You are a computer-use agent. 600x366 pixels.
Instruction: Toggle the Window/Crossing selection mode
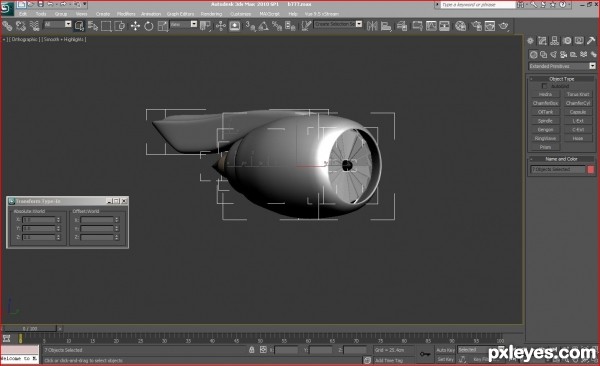[x=120, y=26]
